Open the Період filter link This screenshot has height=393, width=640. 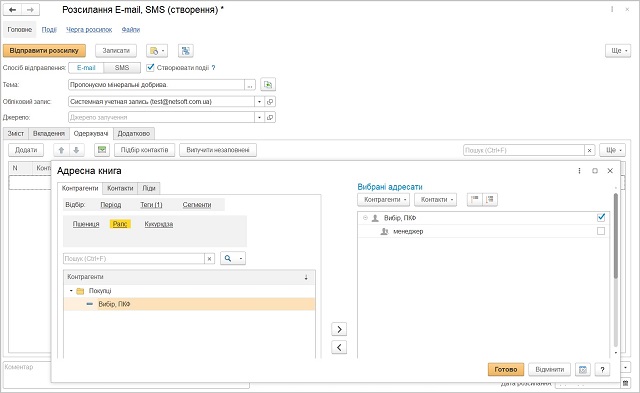(111, 205)
